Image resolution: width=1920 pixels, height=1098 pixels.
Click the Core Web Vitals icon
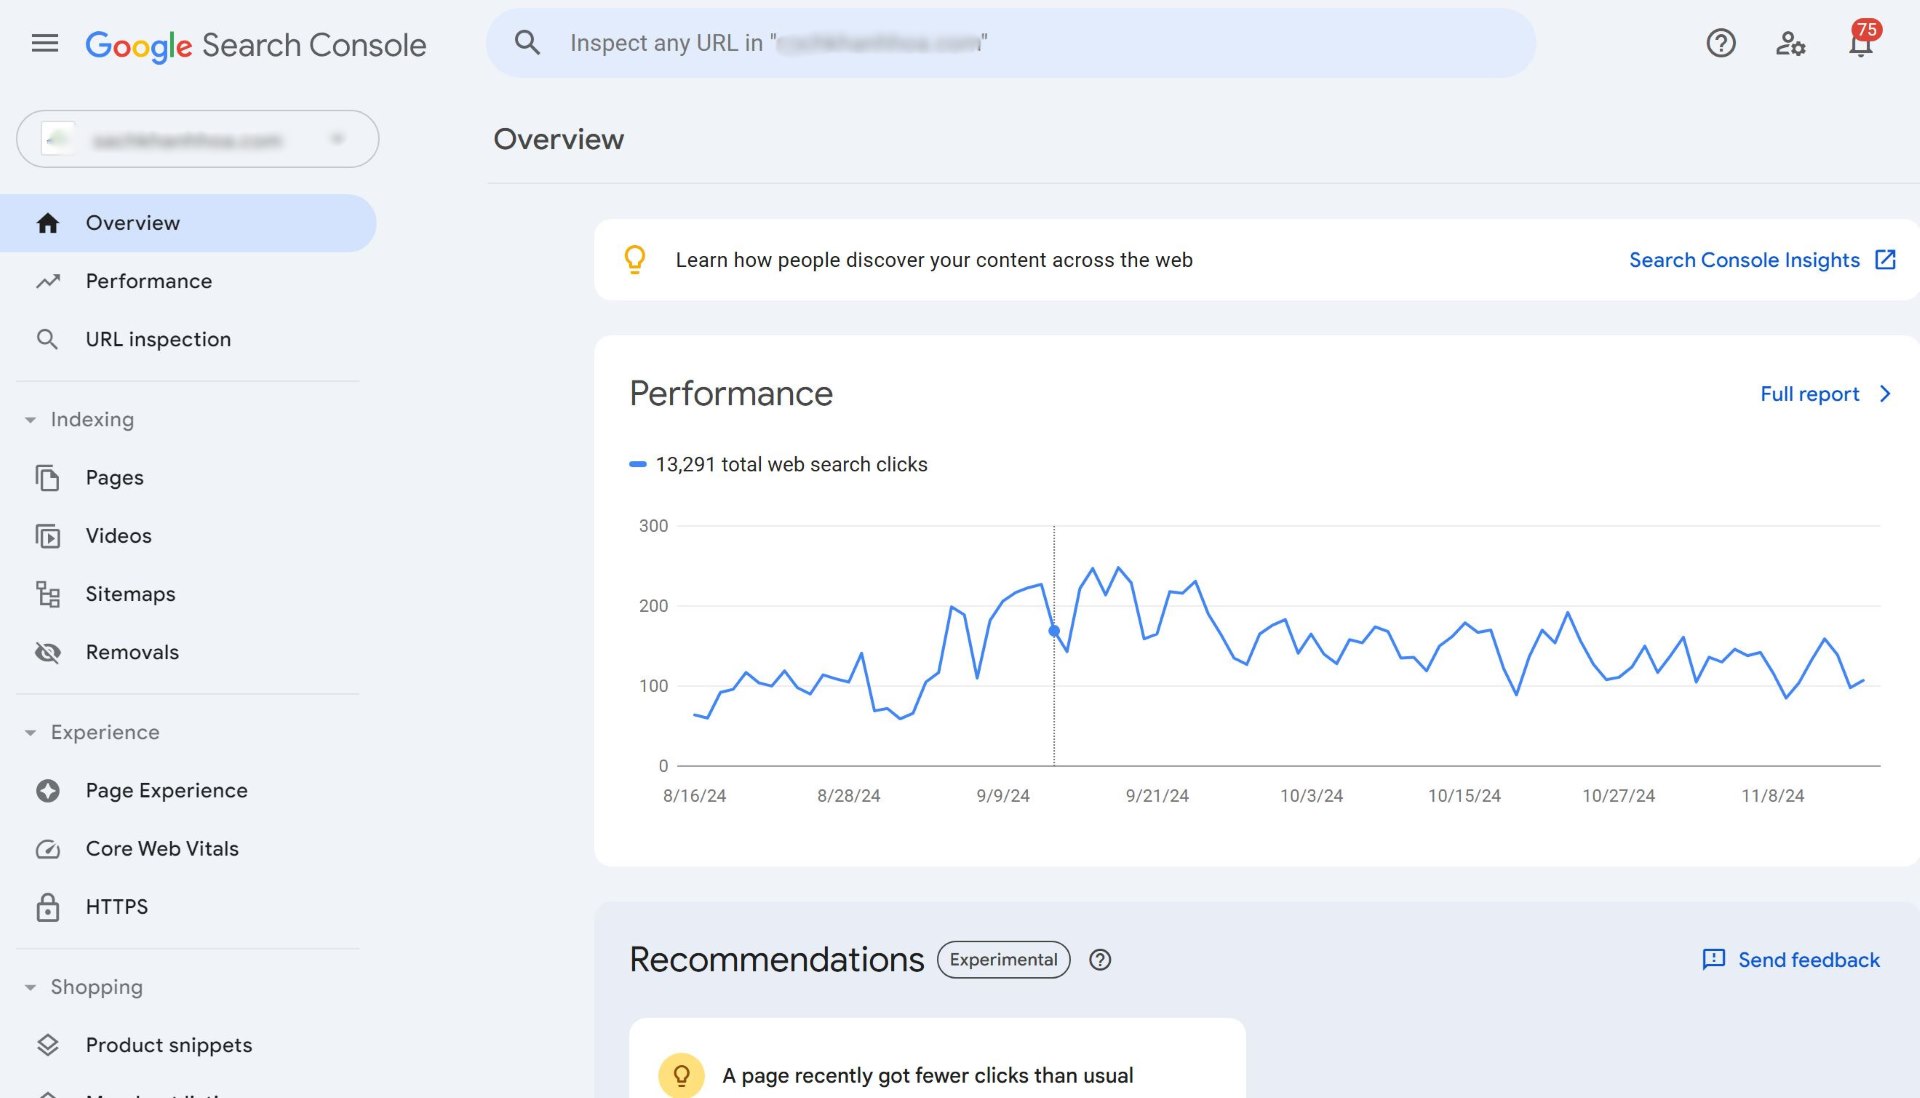click(x=47, y=849)
